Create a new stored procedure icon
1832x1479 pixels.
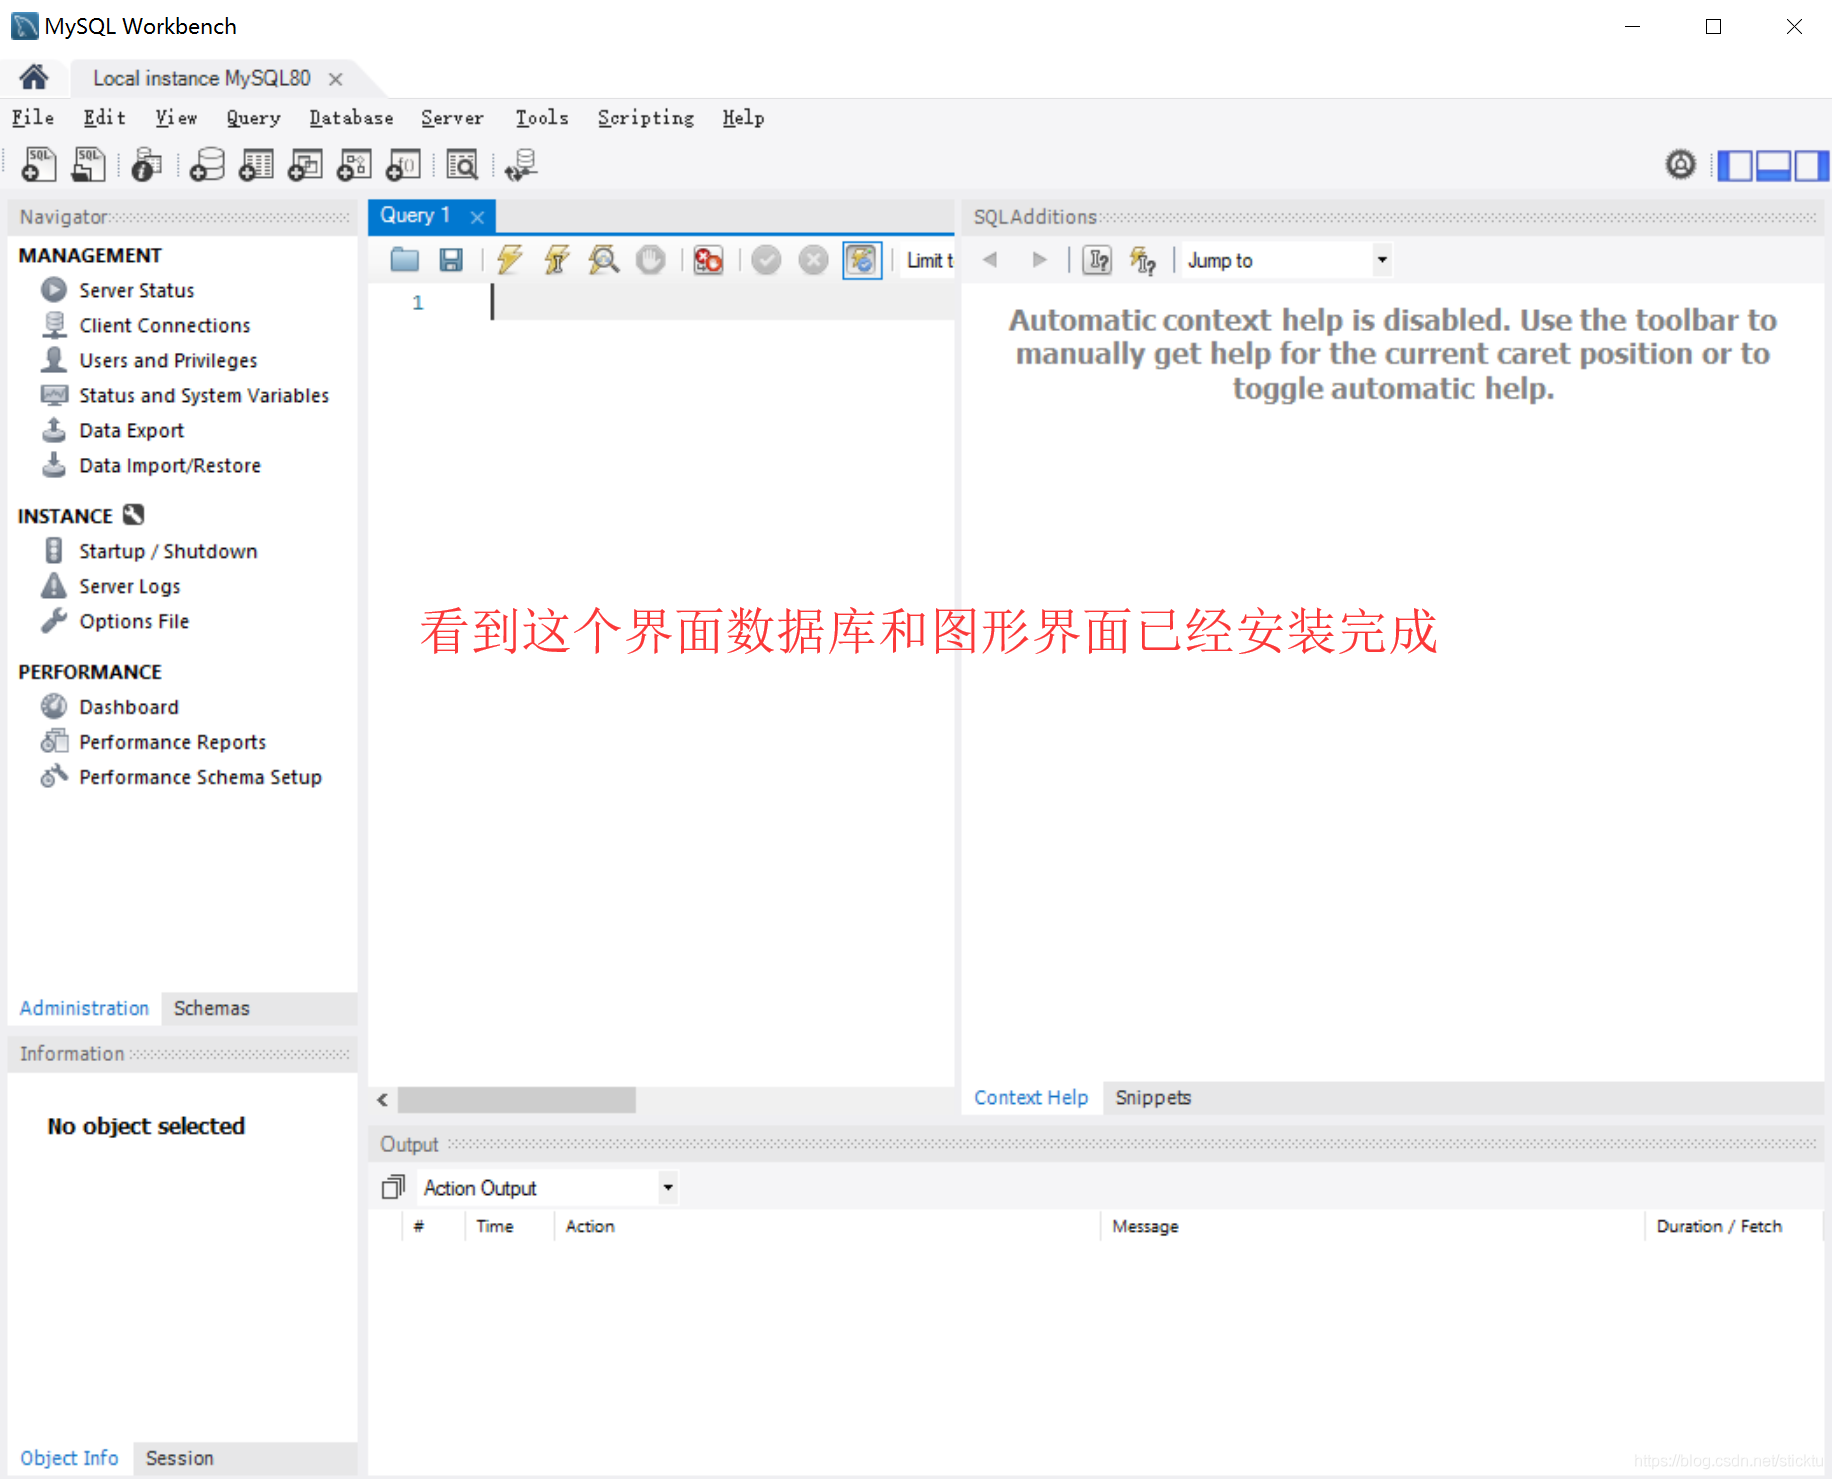[x=354, y=165]
